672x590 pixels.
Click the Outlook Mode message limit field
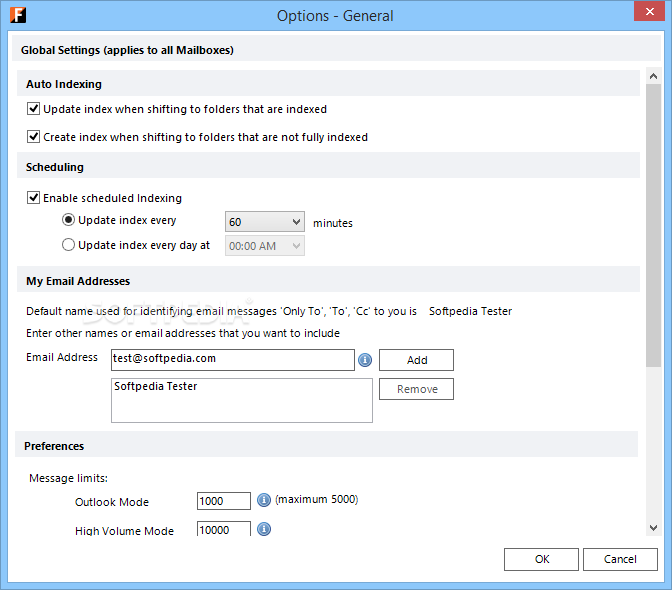coord(224,501)
